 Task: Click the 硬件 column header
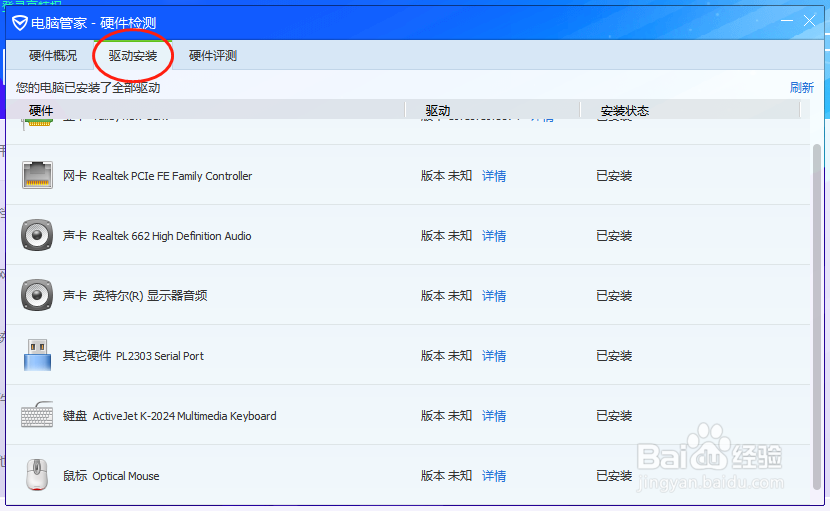click(41, 110)
